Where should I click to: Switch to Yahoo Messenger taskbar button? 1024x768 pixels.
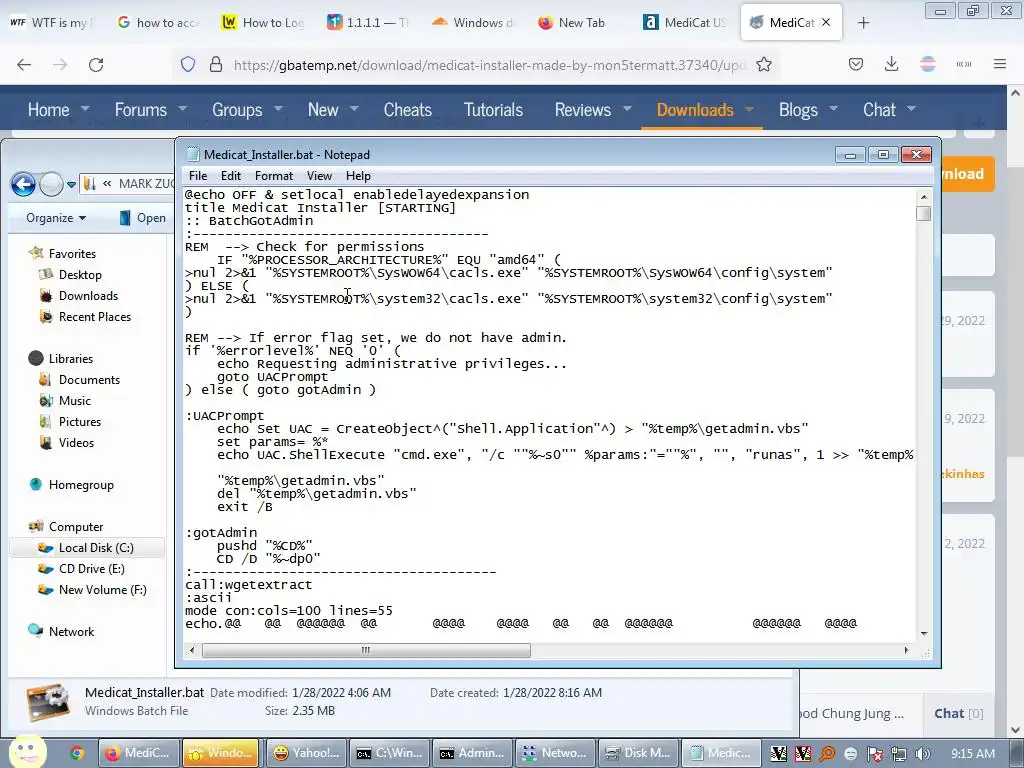pyautogui.click(x=307, y=753)
